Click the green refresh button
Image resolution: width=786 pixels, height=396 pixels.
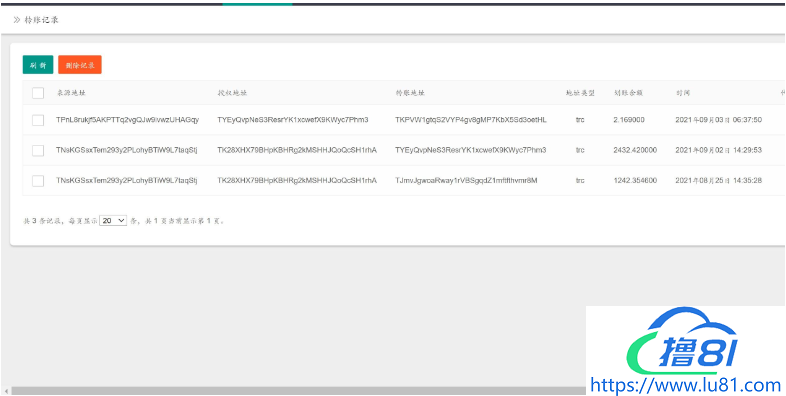click(38, 65)
